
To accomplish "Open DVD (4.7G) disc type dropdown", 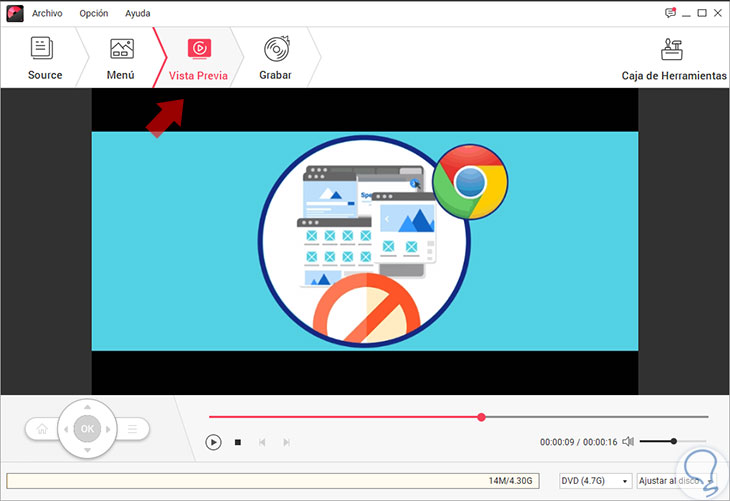I will tap(595, 481).
